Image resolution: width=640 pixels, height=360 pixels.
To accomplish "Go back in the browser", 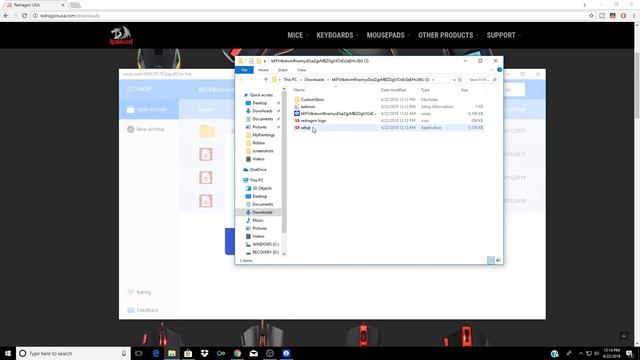I will 6,16.
